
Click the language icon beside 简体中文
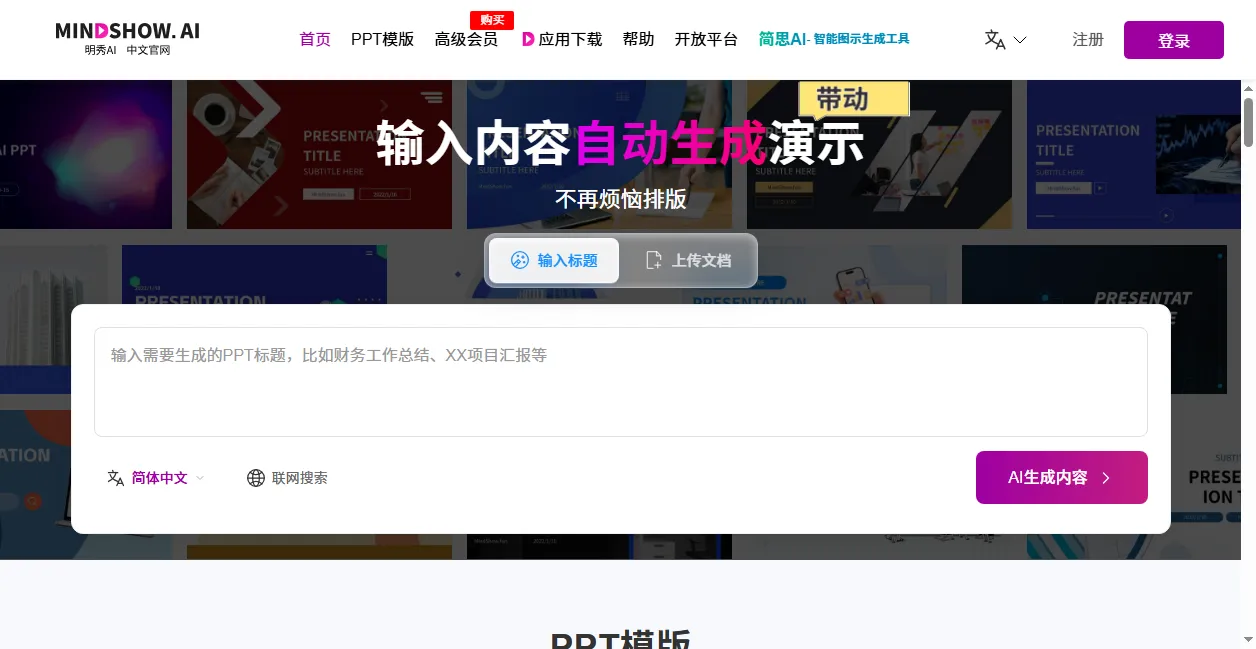[116, 478]
